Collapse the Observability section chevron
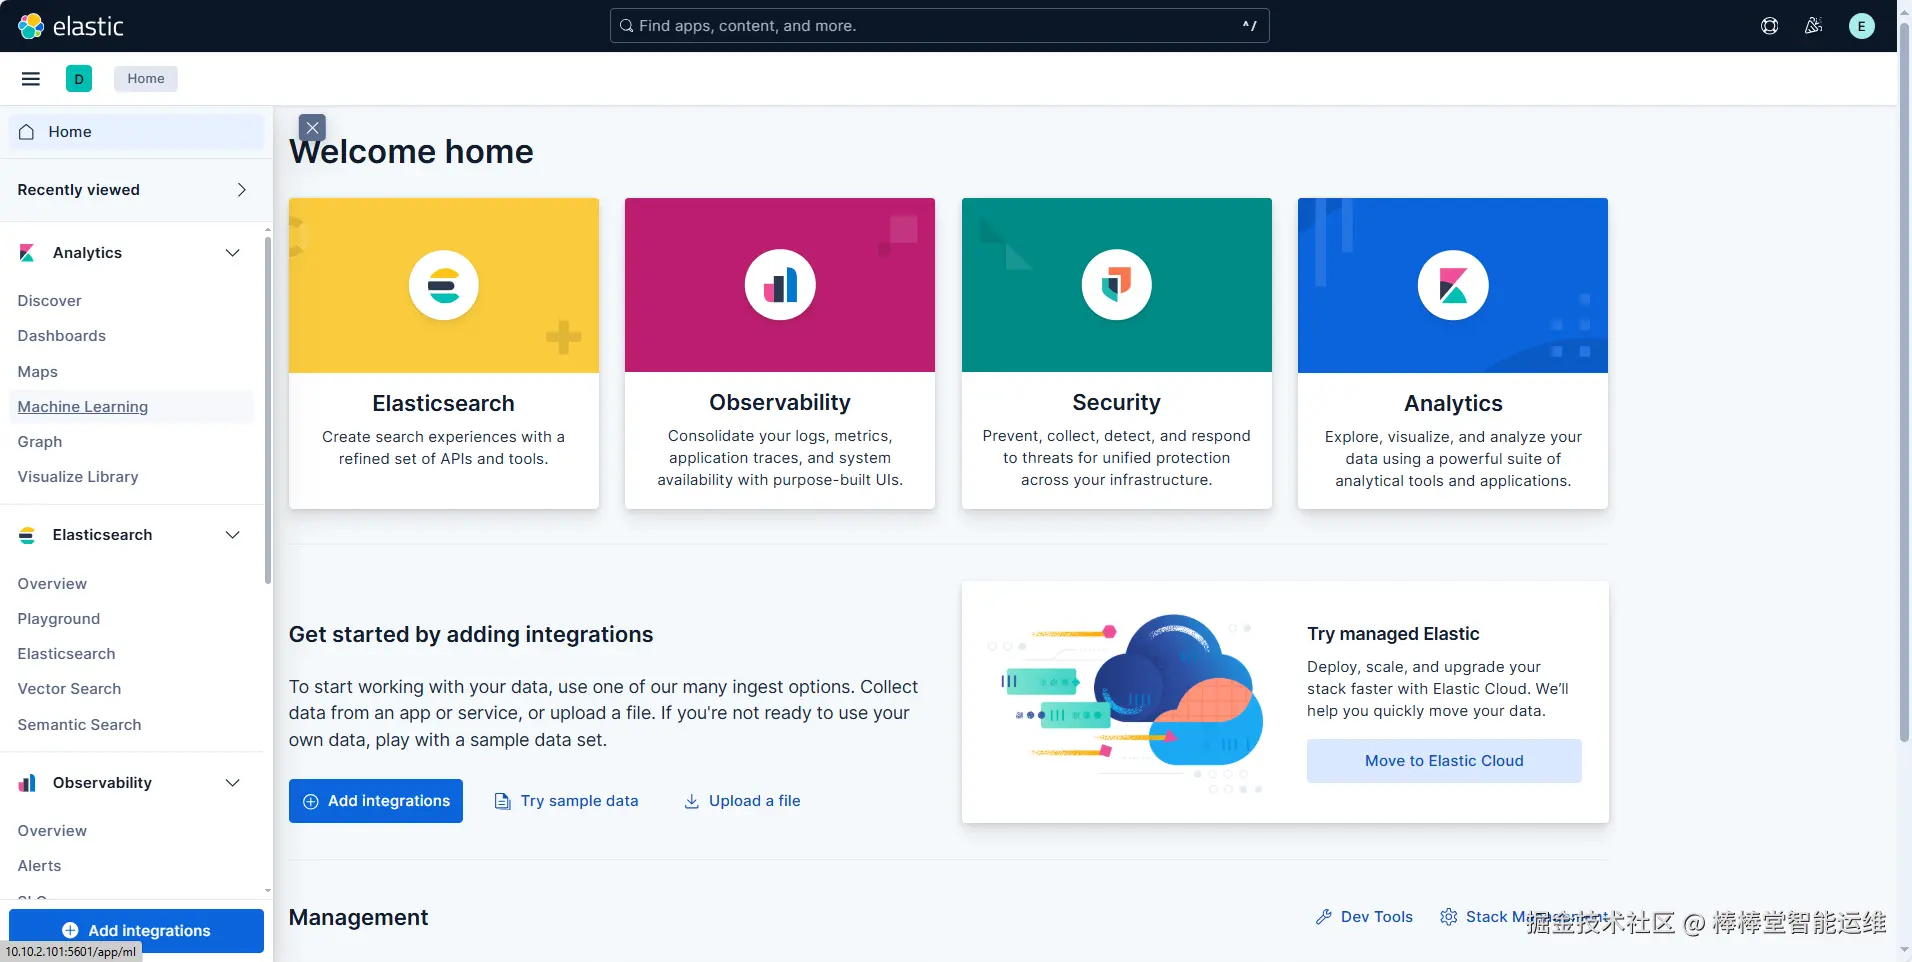 [233, 783]
